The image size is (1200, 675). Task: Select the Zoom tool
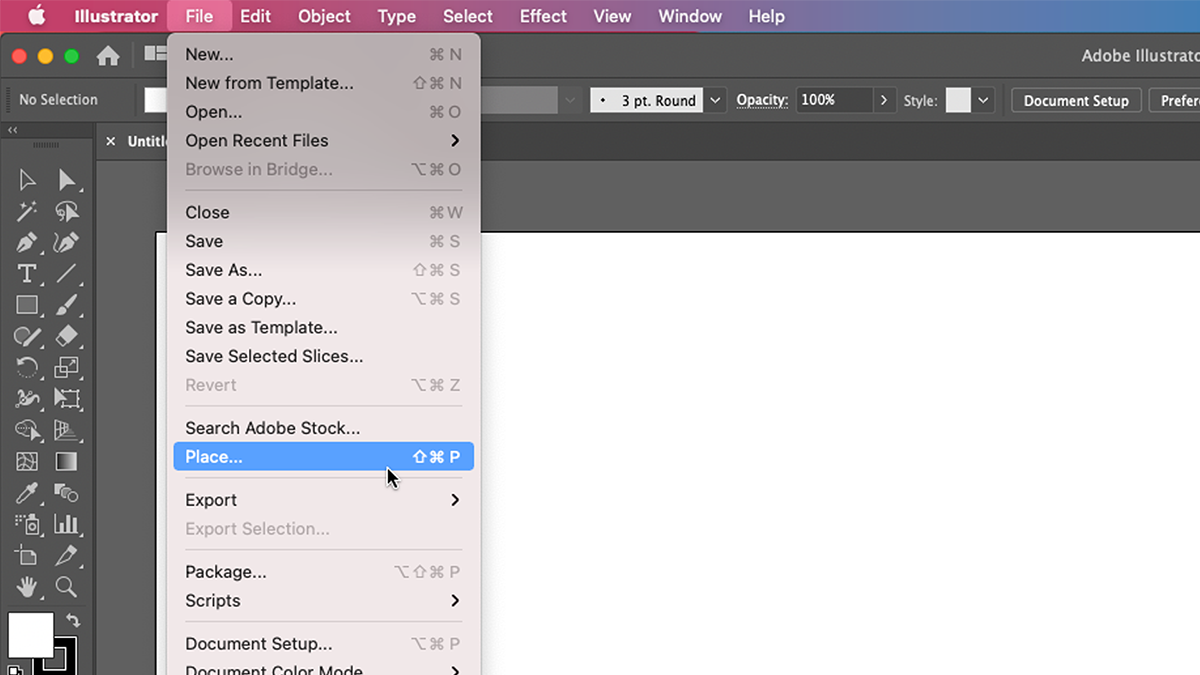point(66,588)
